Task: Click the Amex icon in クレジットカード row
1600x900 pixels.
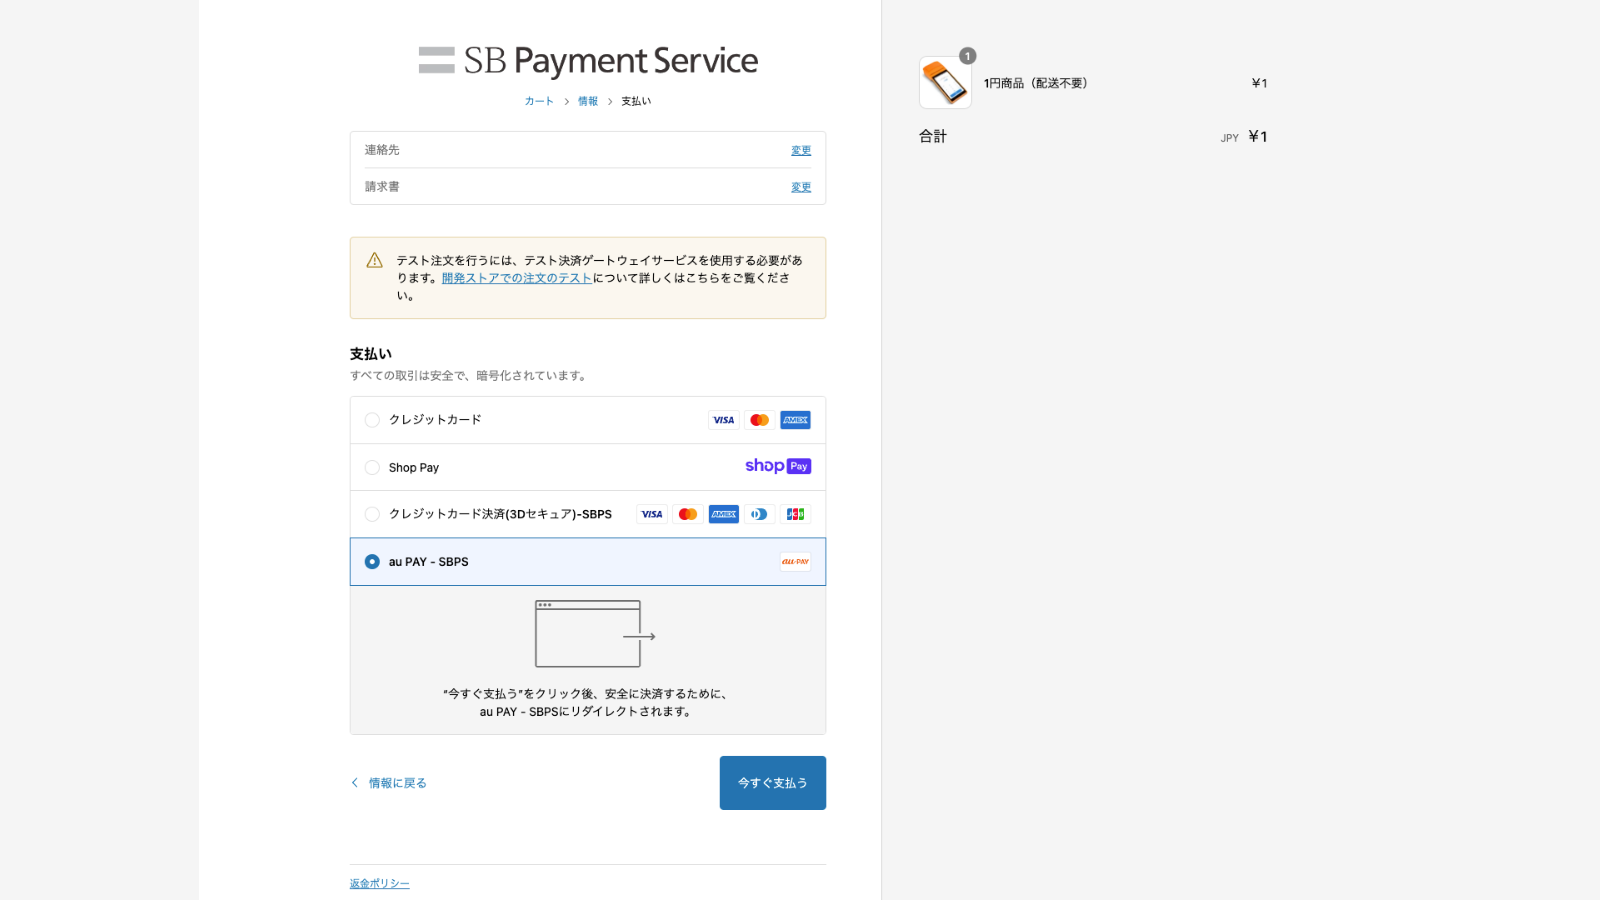Action: 796,420
